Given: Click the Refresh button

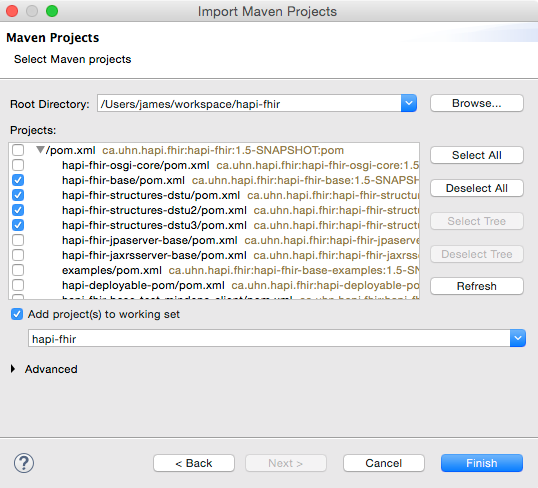Looking at the screenshot, I should [477, 286].
